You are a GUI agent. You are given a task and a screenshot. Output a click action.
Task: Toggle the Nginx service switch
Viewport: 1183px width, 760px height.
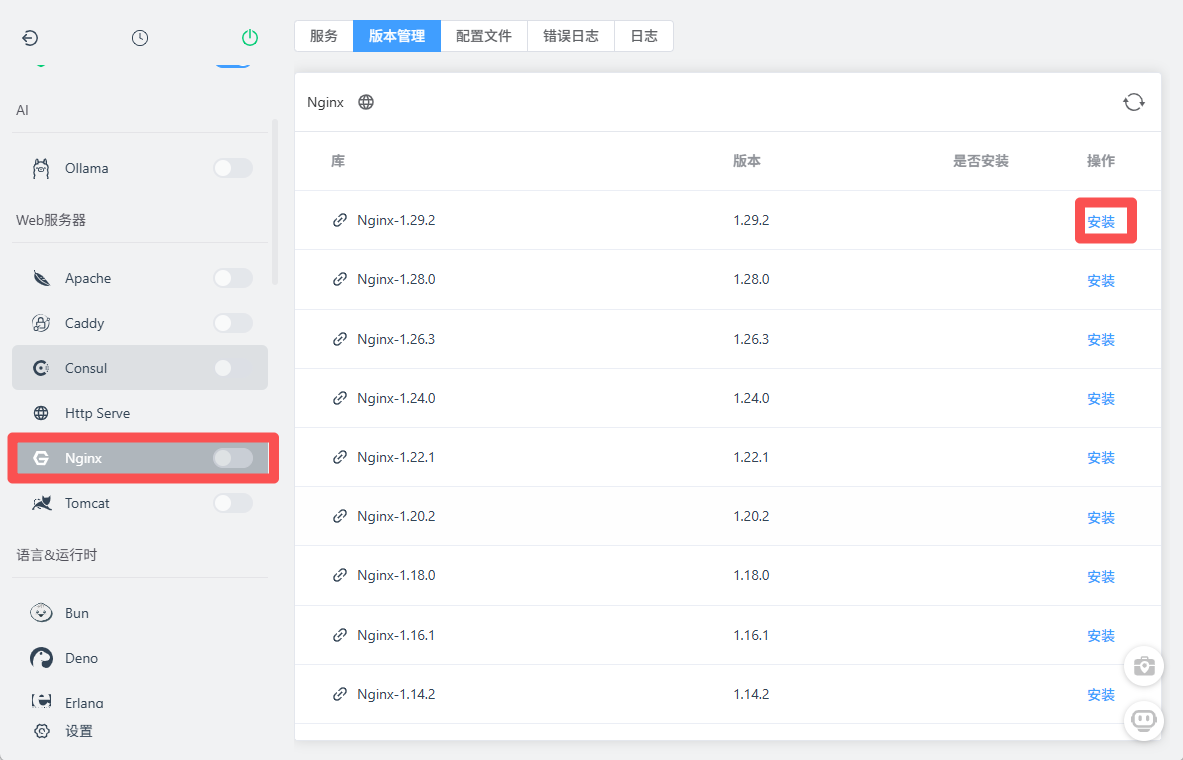pyautogui.click(x=232, y=457)
